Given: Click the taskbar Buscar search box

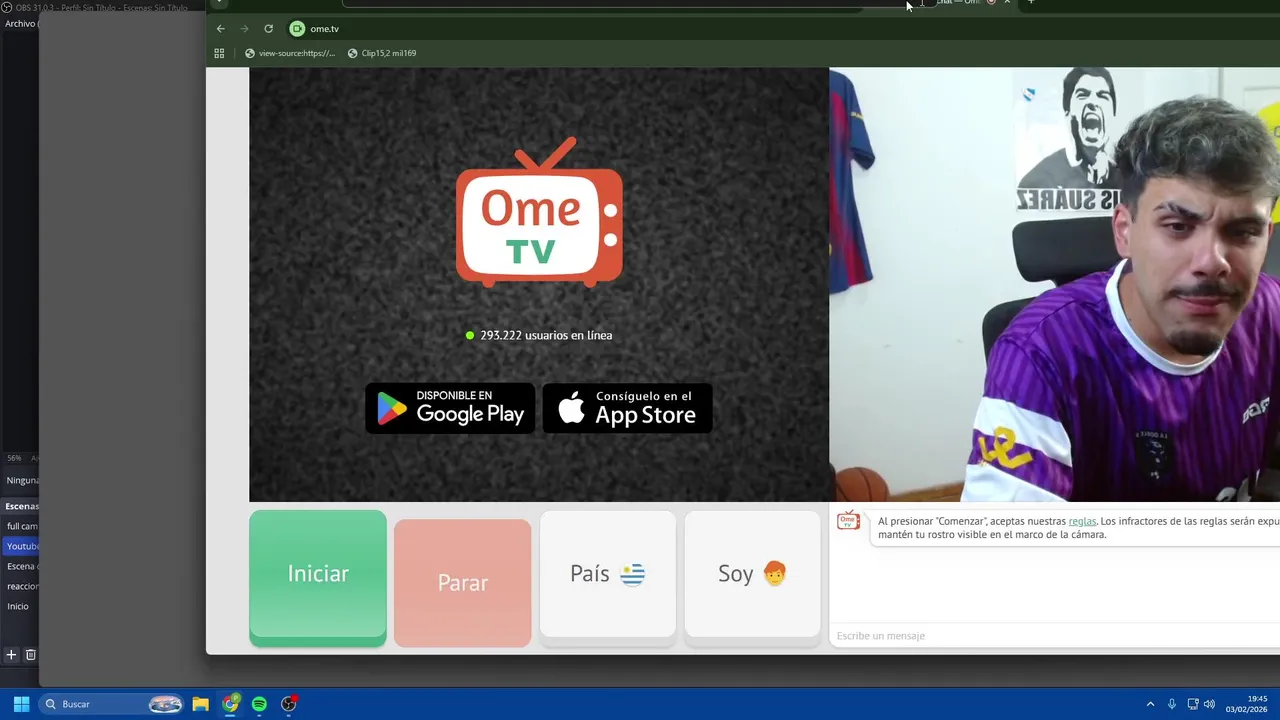Looking at the screenshot, I should (113, 704).
